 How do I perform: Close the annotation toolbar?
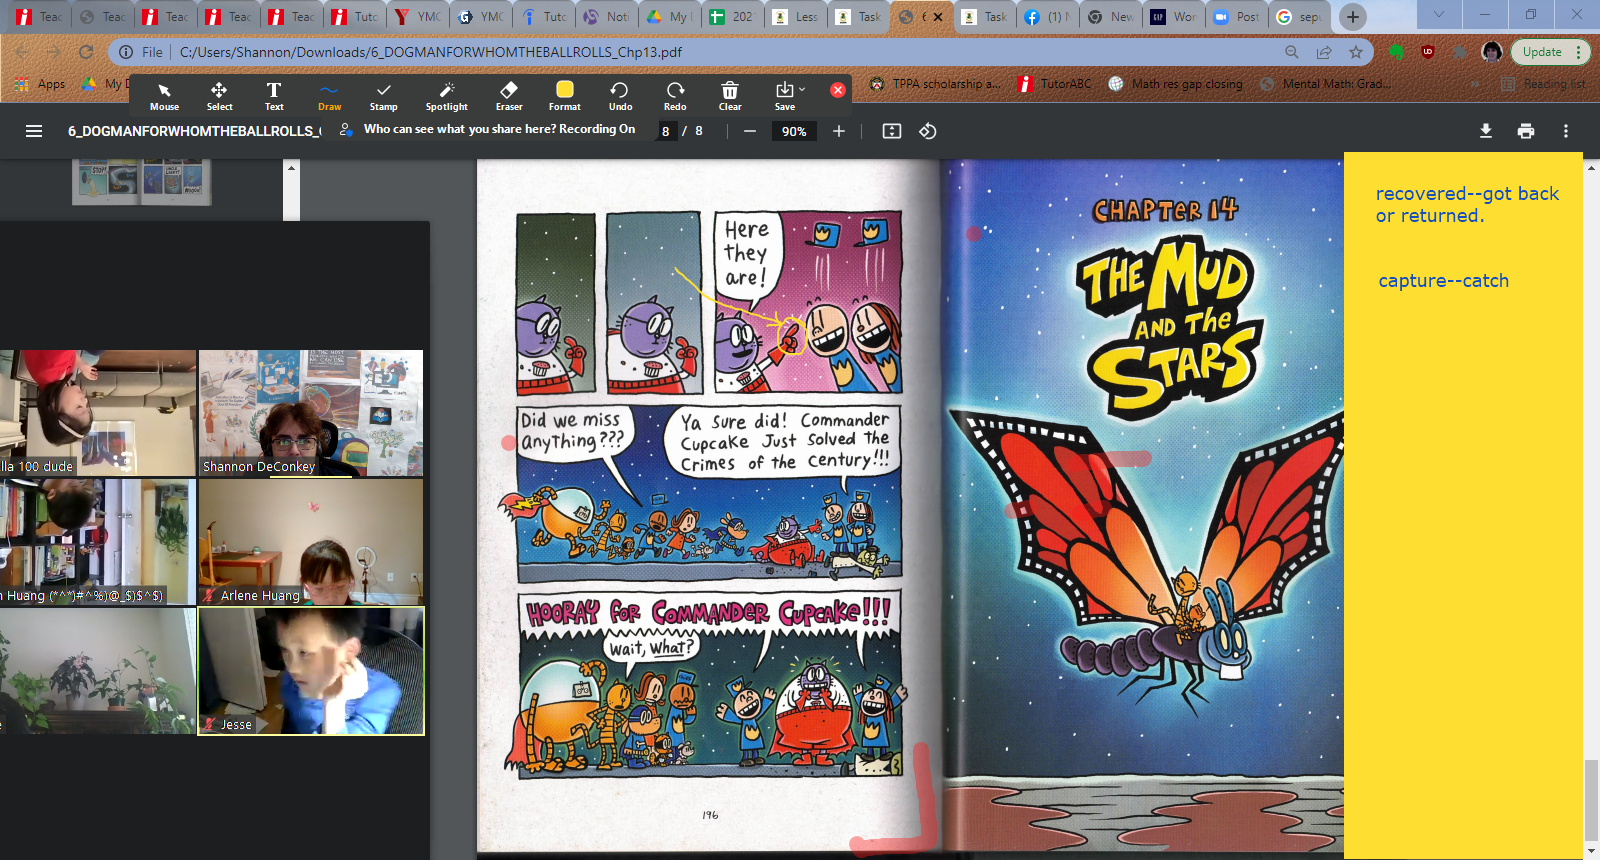pos(838,90)
